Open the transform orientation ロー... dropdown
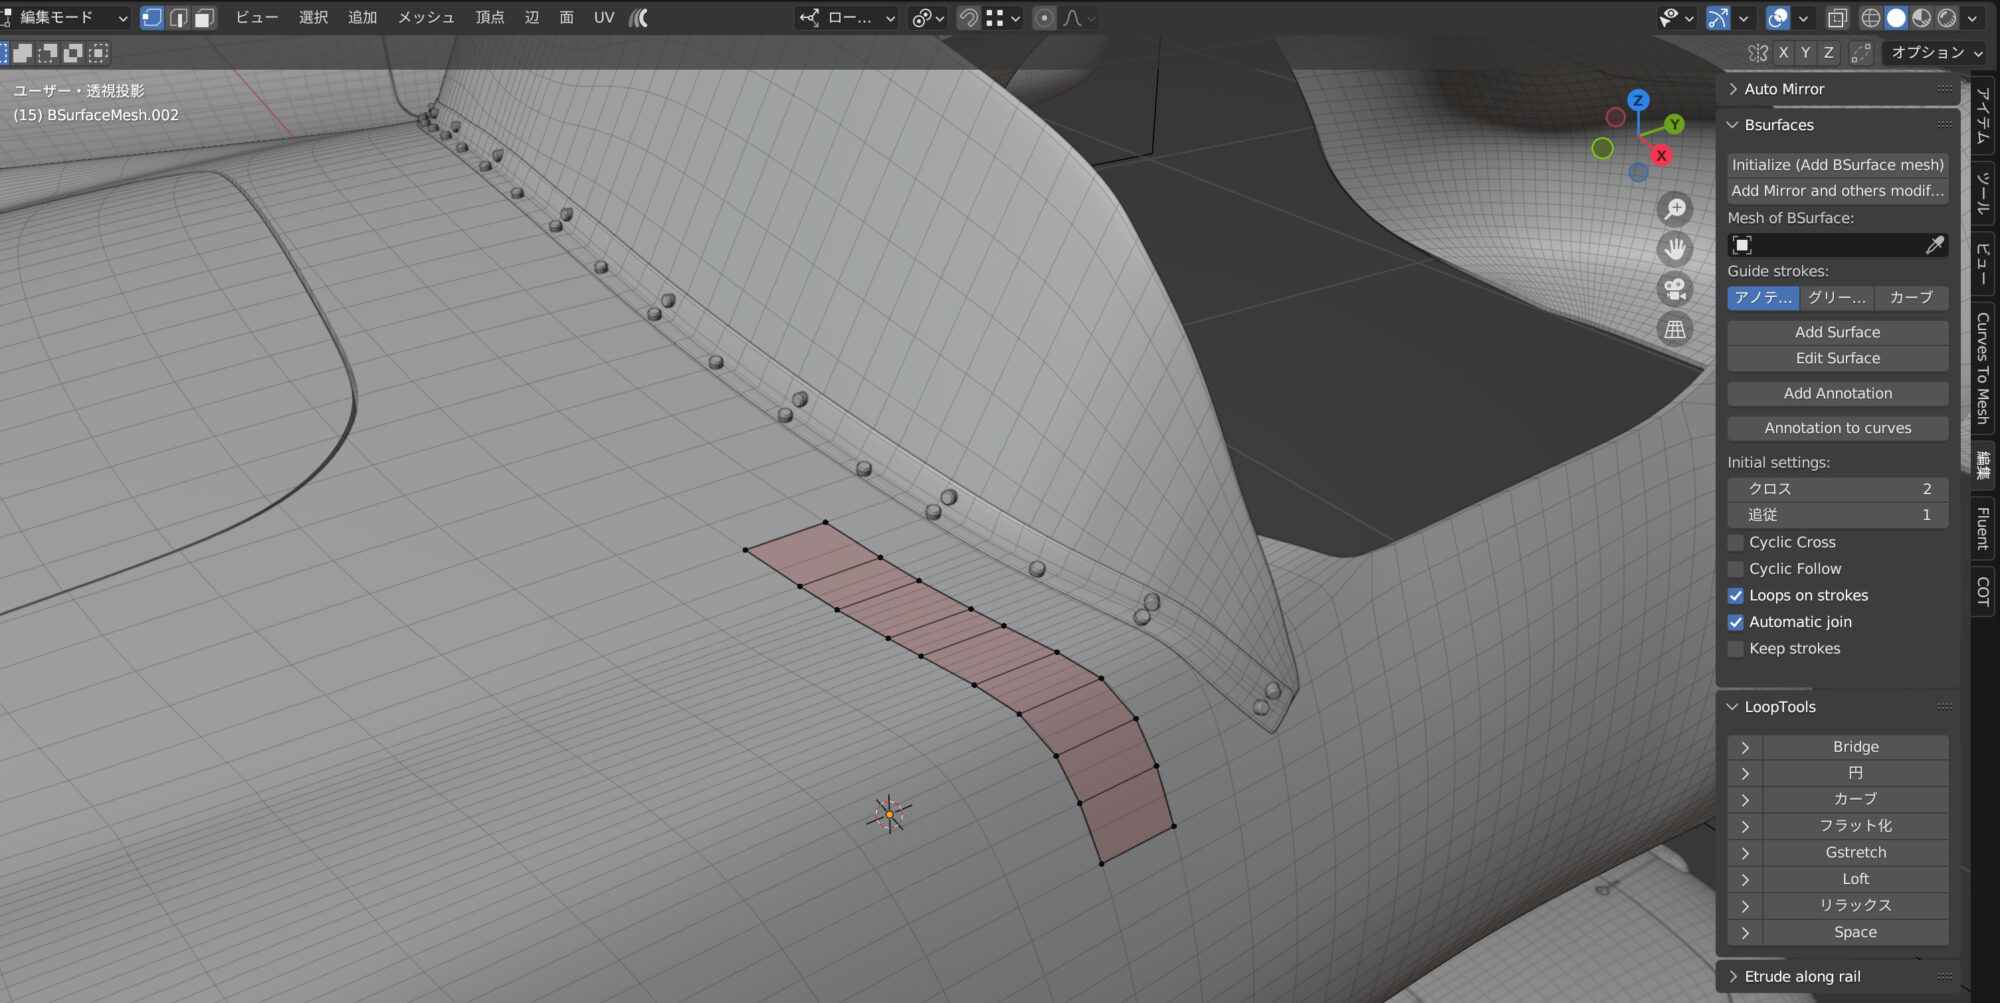 coord(848,18)
